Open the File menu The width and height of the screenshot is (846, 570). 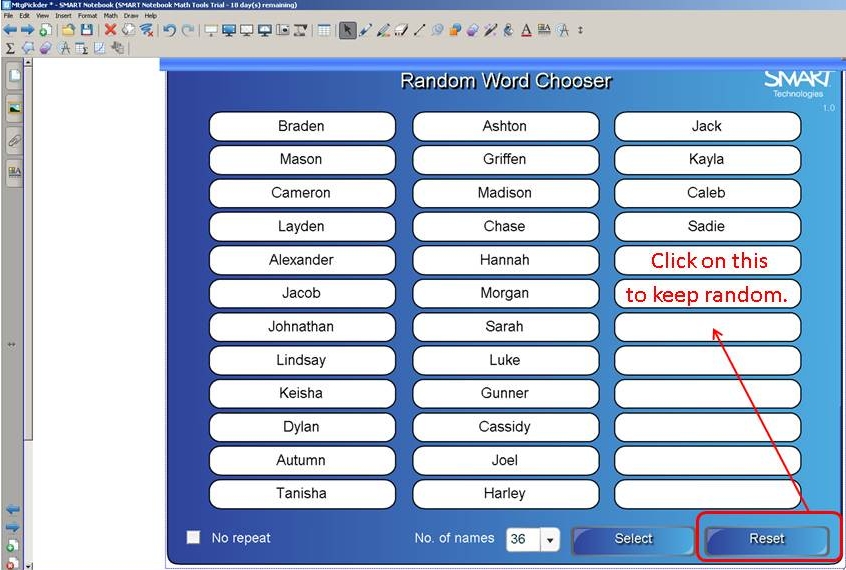click(x=8, y=16)
